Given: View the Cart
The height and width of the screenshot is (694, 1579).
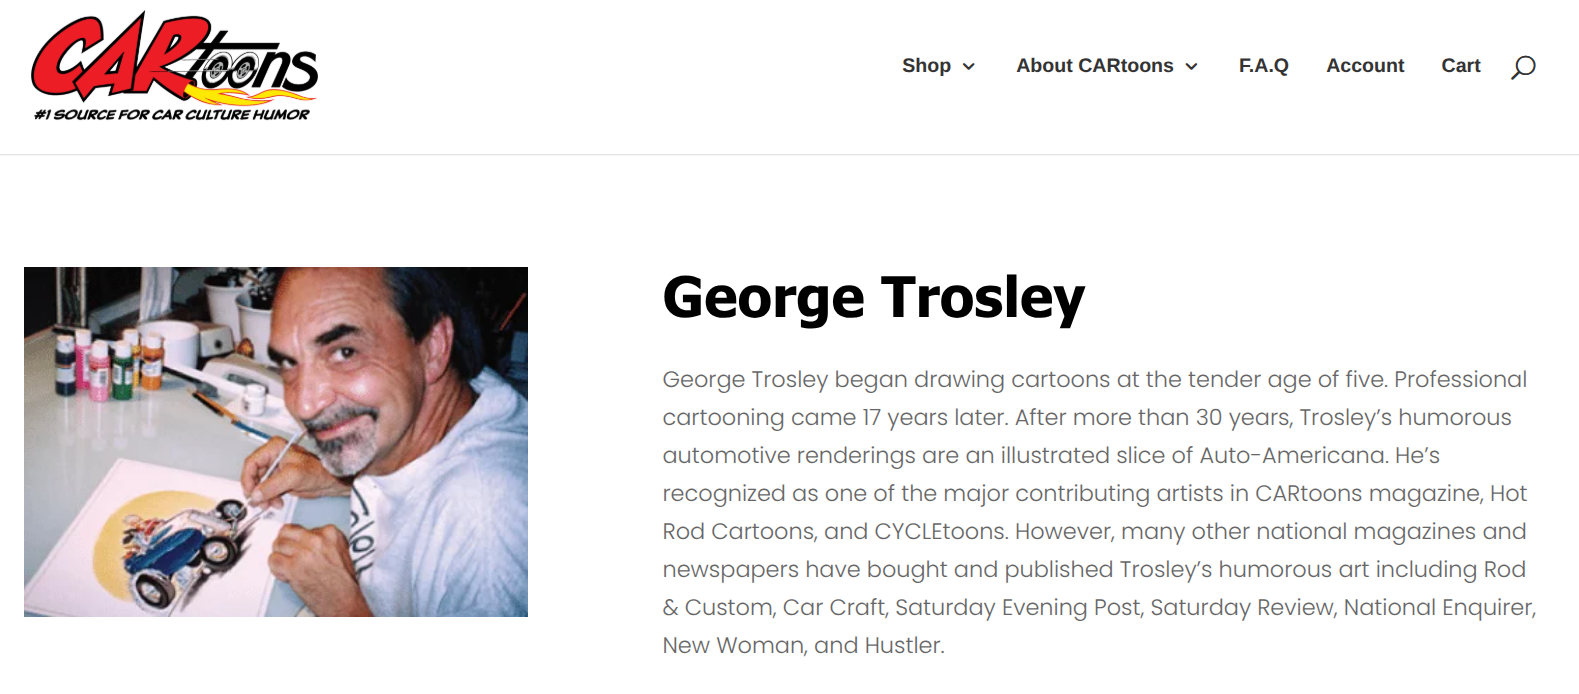Looking at the screenshot, I should (1461, 66).
